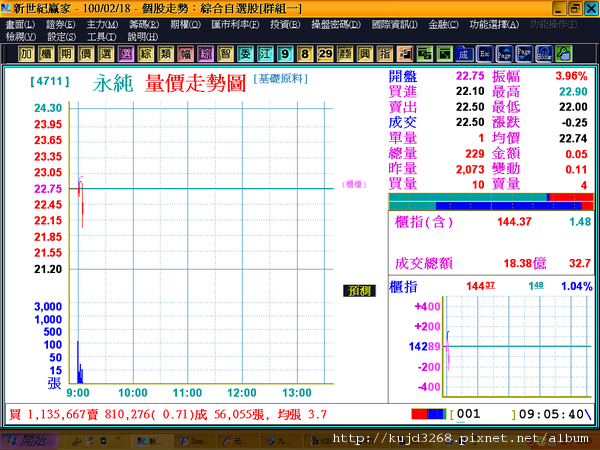Click the Page Down toolbar button
600x450 pixels.
[524, 54]
